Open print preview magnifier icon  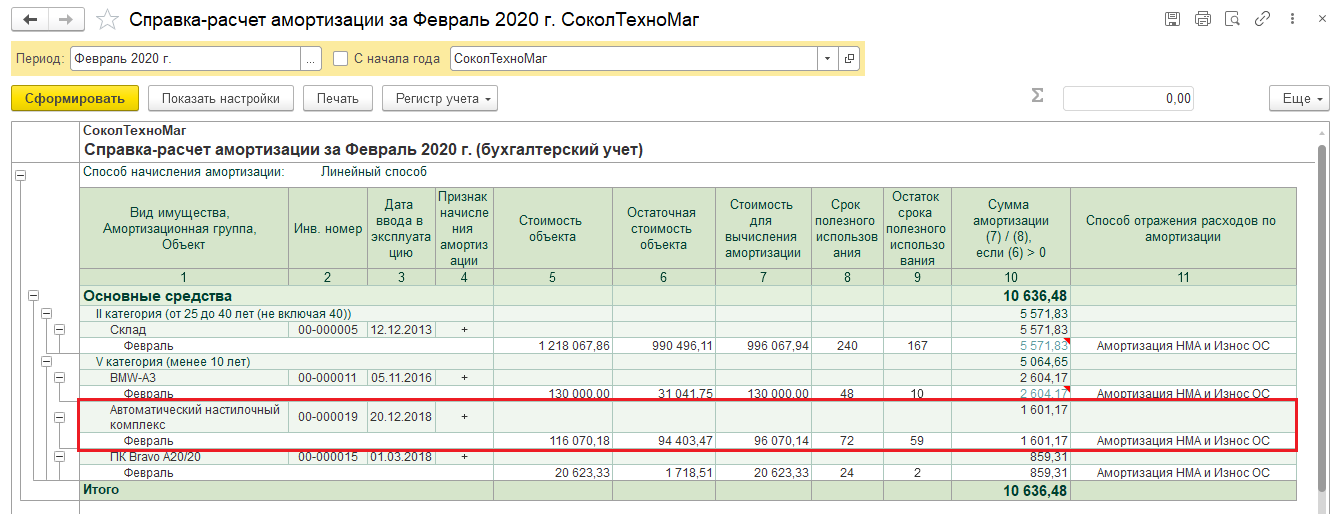pos(1232,20)
